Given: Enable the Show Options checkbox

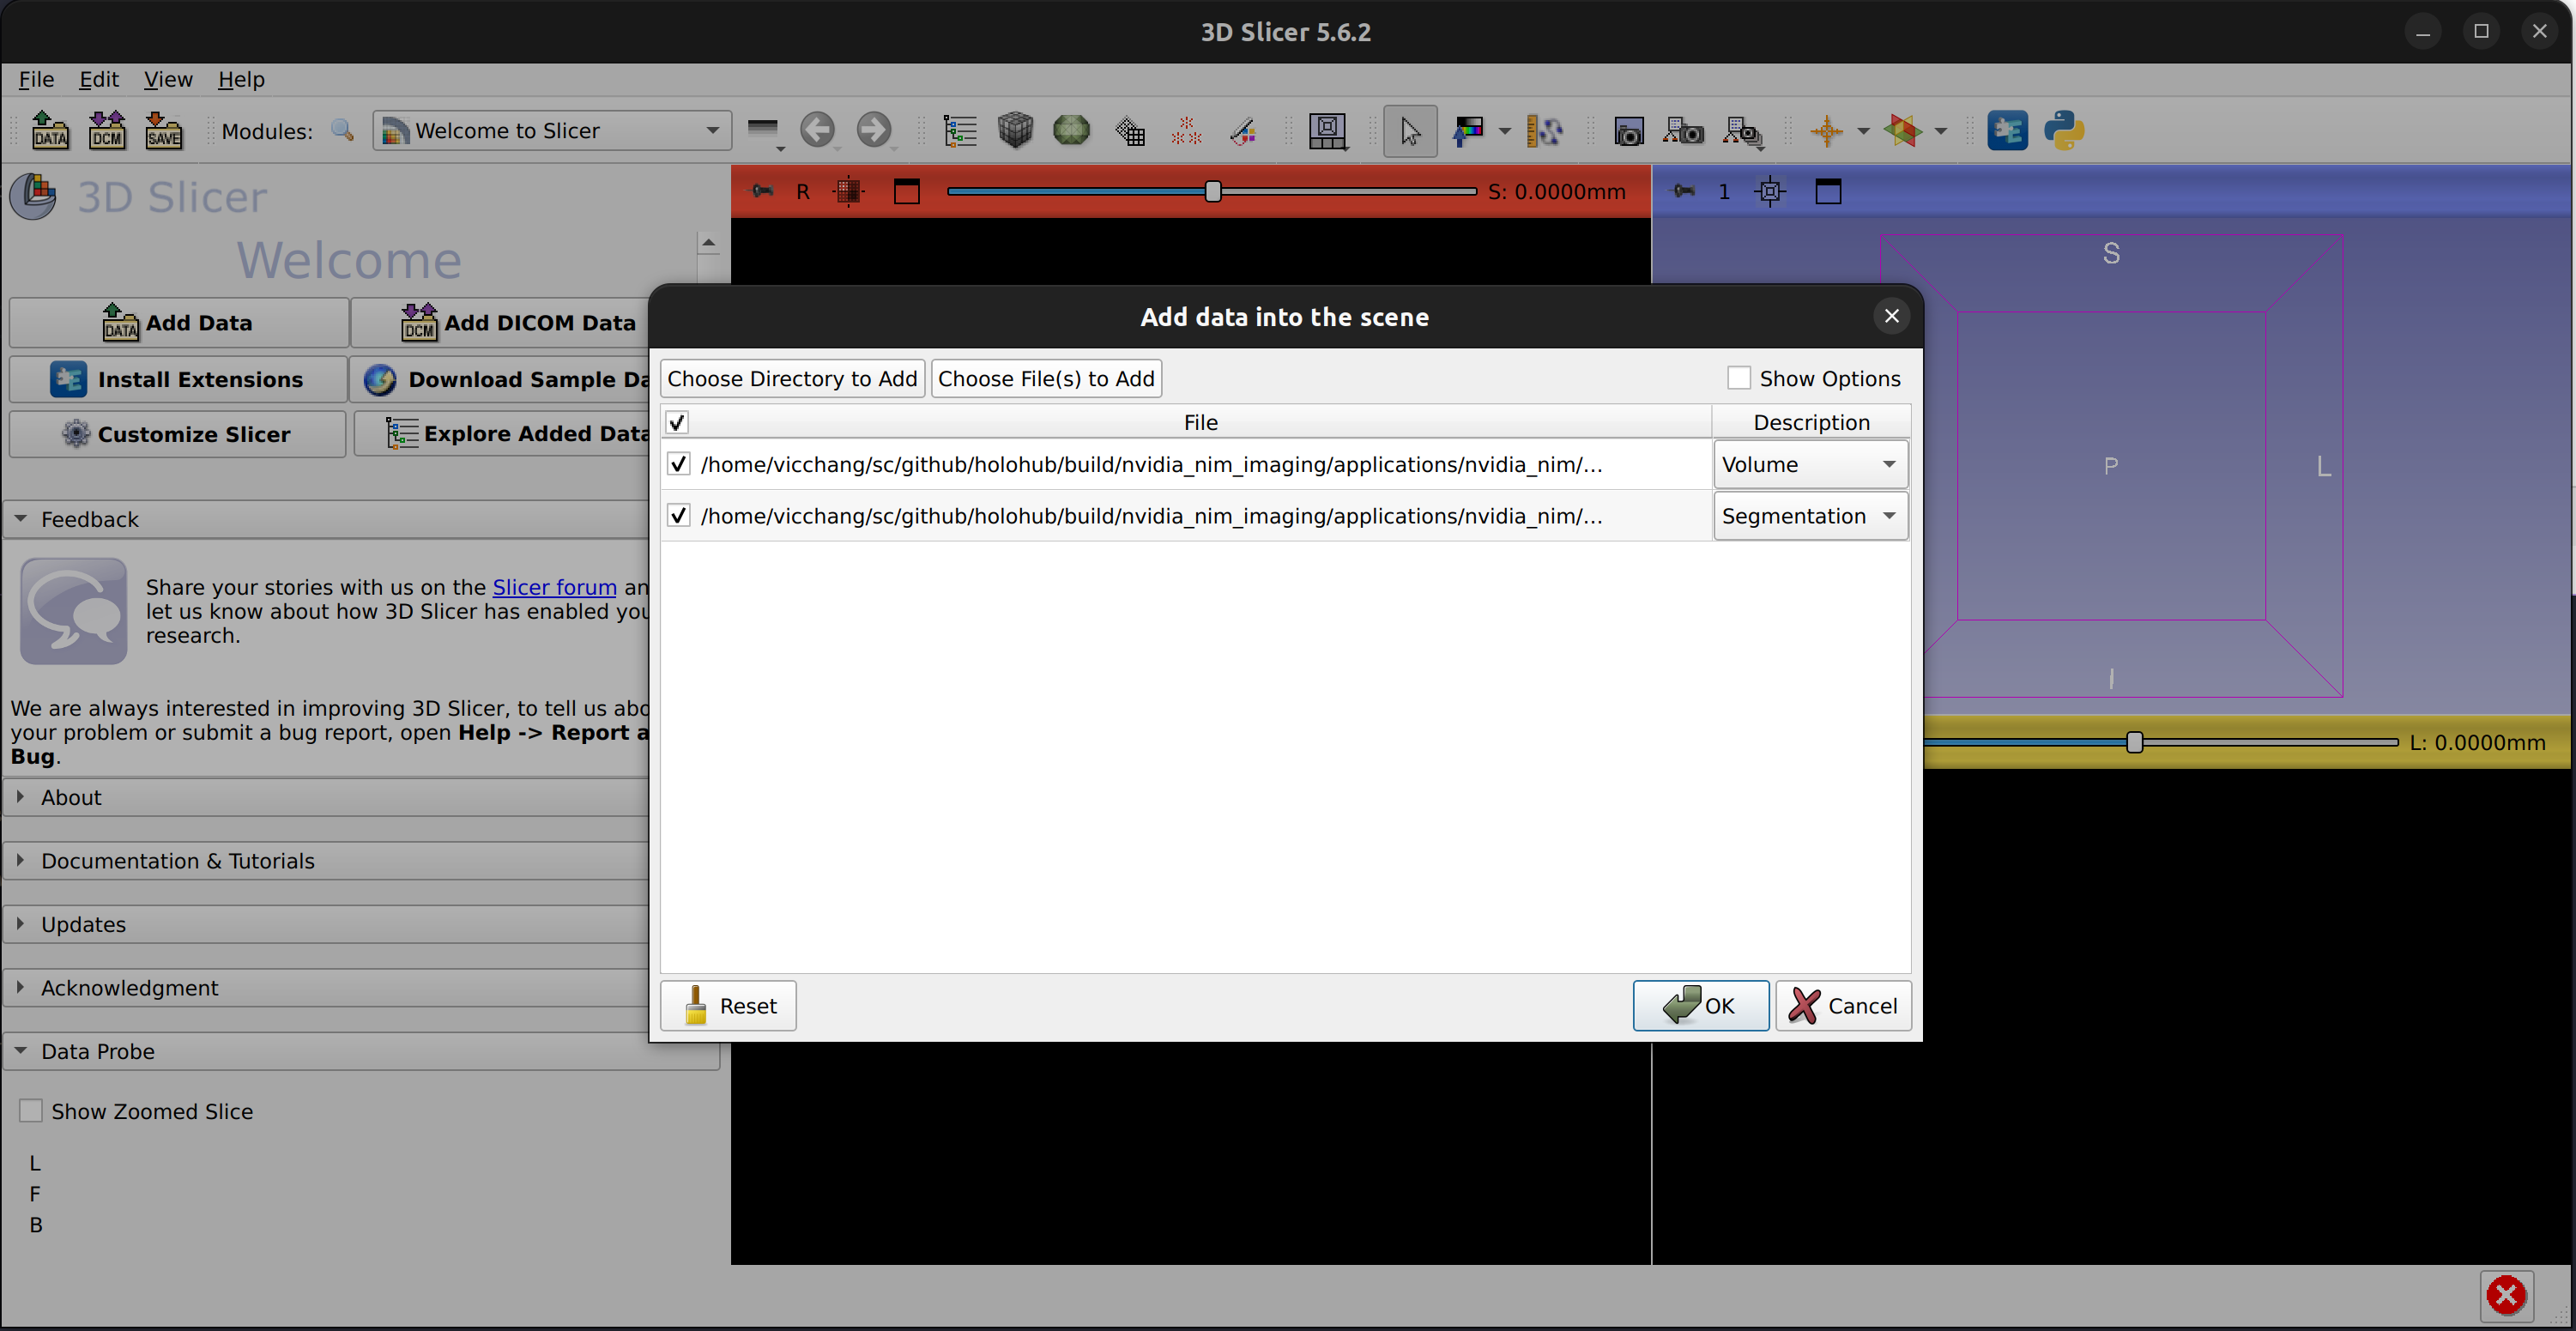Looking at the screenshot, I should 1739,378.
